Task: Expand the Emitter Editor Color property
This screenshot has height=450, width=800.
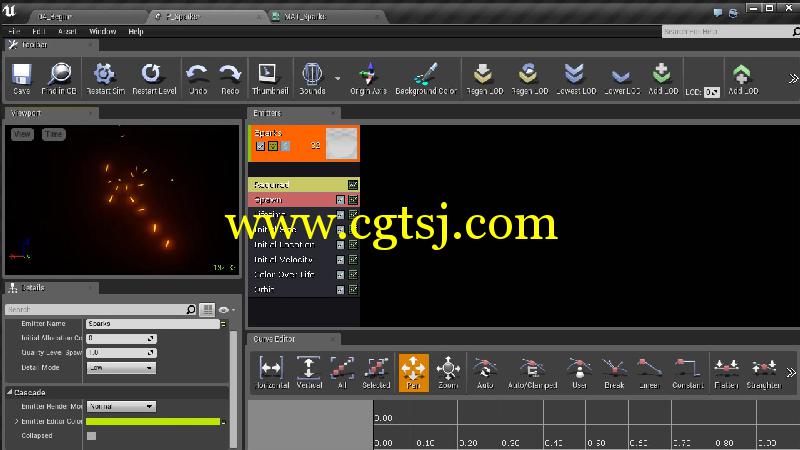Action: click(x=16, y=421)
